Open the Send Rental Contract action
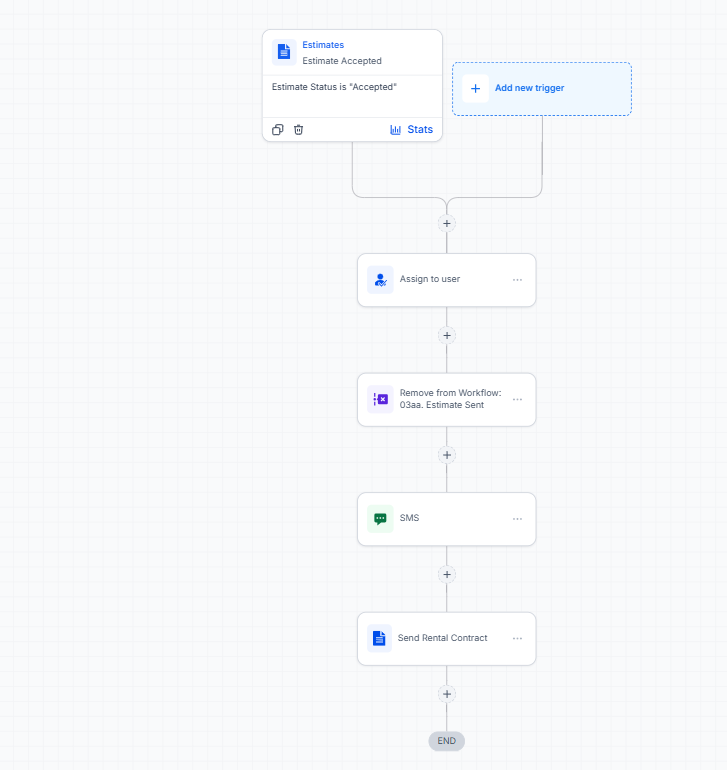Image resolution: width=727 pixels, height=770 pixels. (447, 638)
